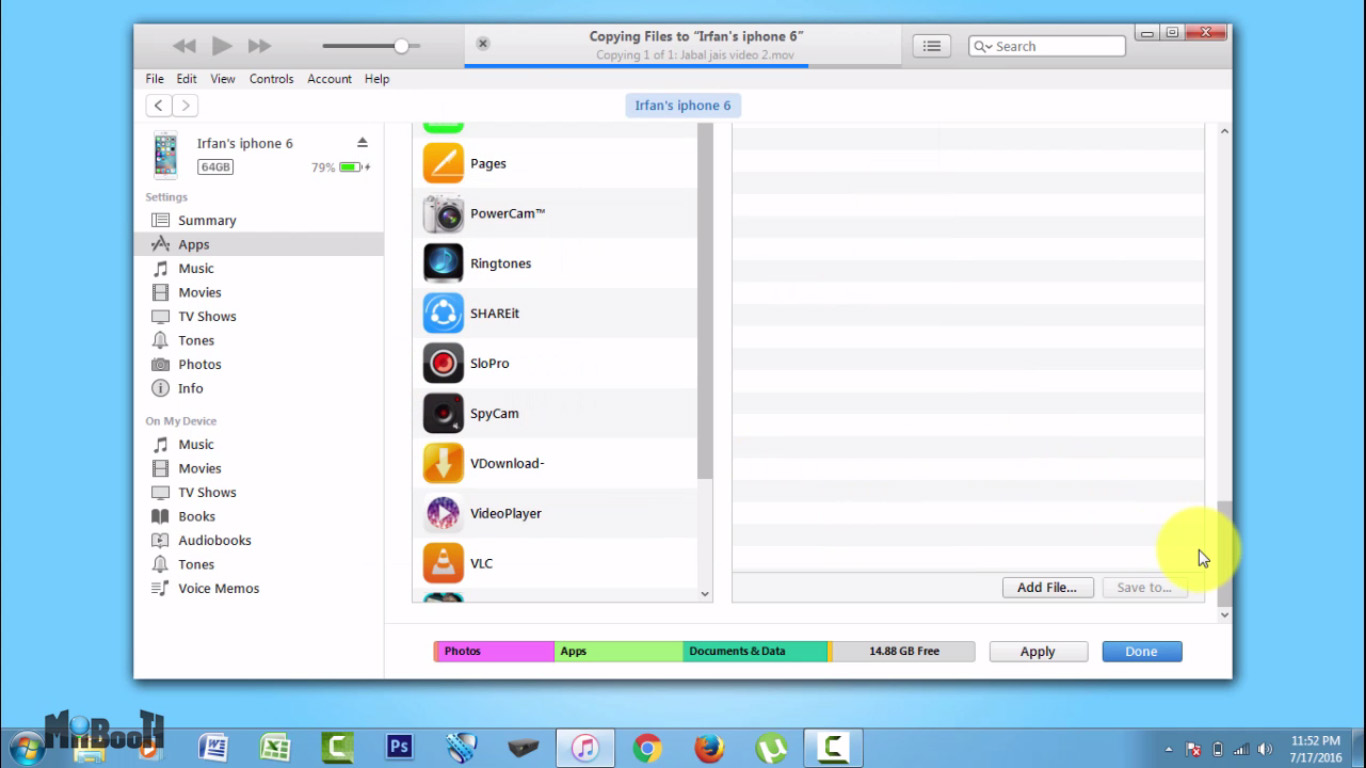Open the Help menu
This screenshot has width=1366, height=768.
click(x=377, y=79)
